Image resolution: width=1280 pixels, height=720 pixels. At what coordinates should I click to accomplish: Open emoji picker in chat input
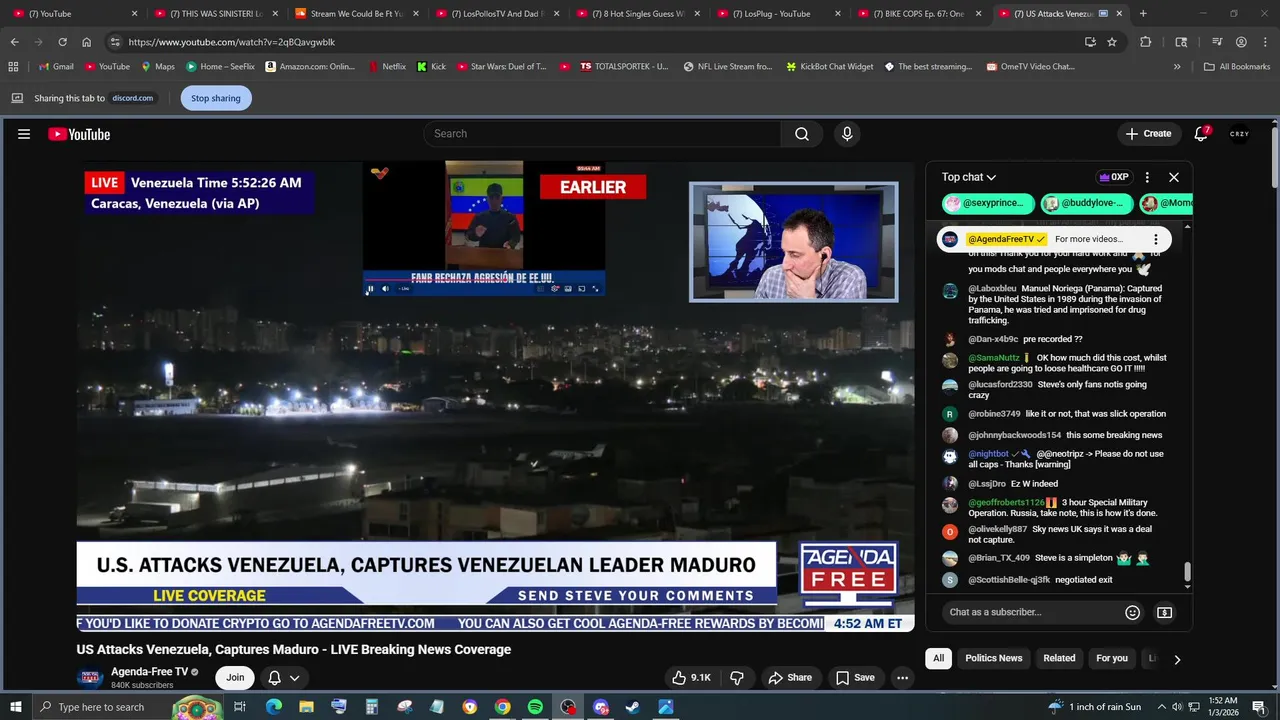[x=1132, y=612]
